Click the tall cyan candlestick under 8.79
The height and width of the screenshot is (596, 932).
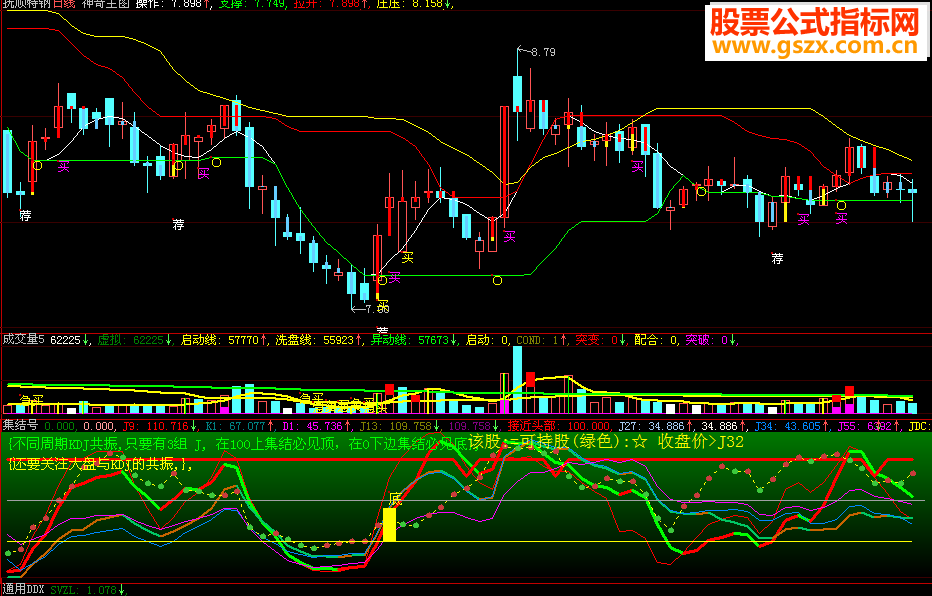(x=517, y=92)
